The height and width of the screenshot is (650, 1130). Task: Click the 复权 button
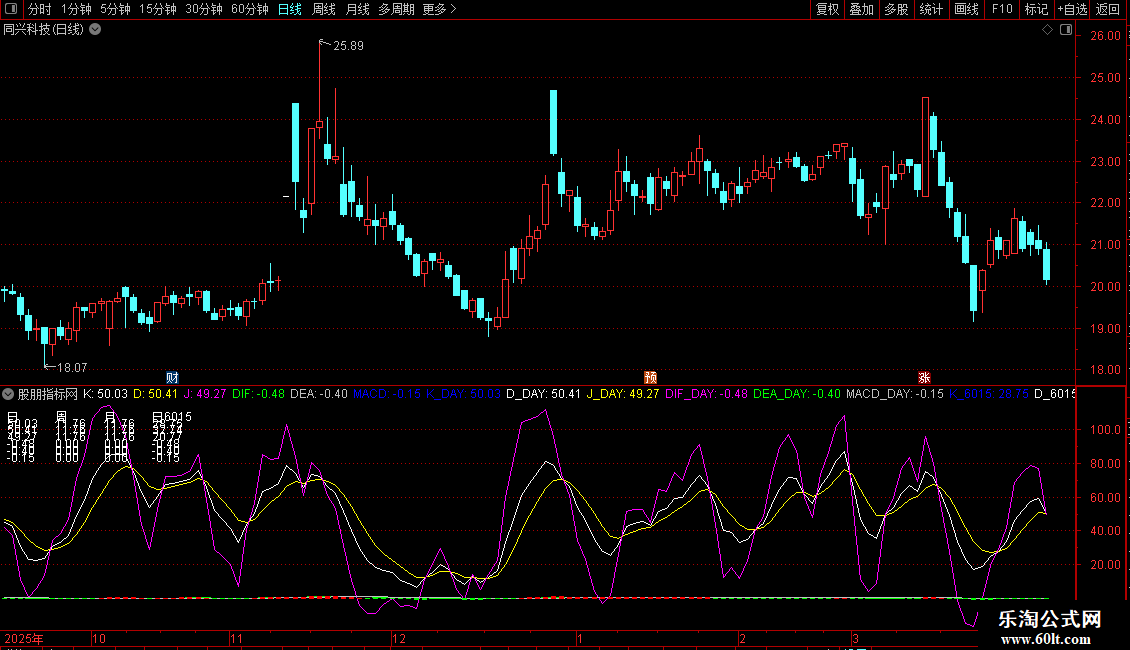(828, 9)
